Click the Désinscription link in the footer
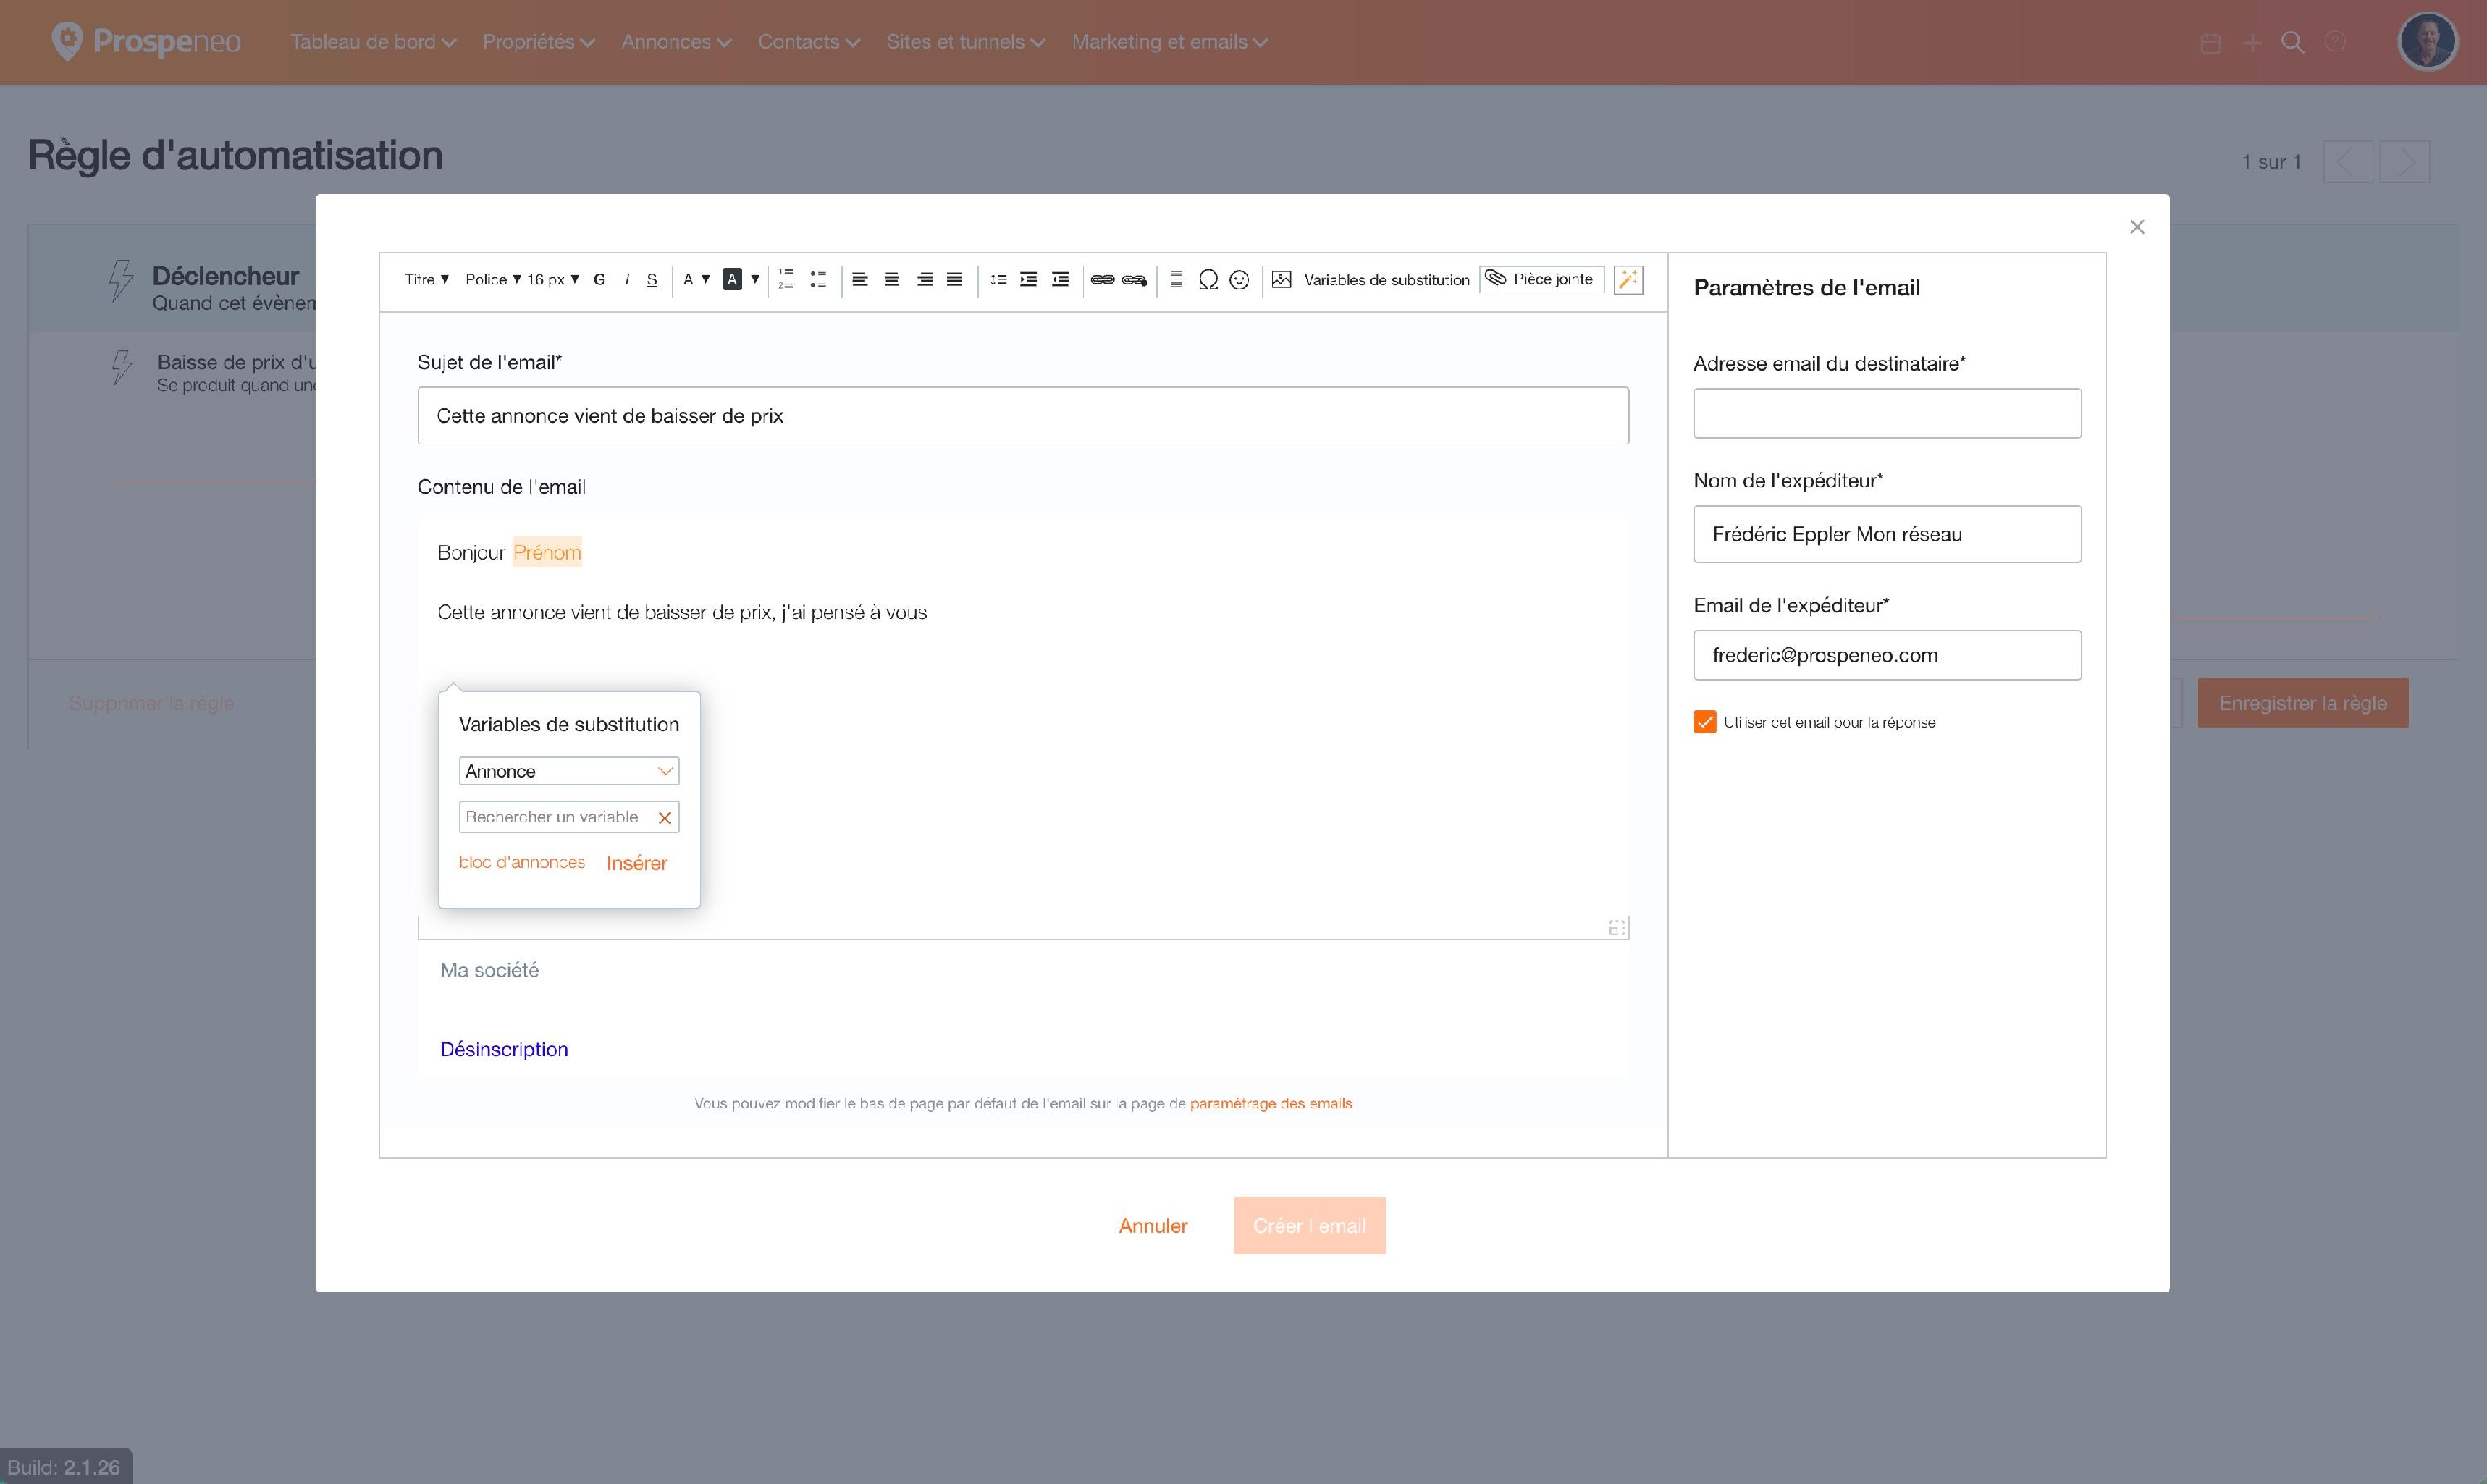The width and height of the screenshot is (2487, 1484). point(504,1049)
